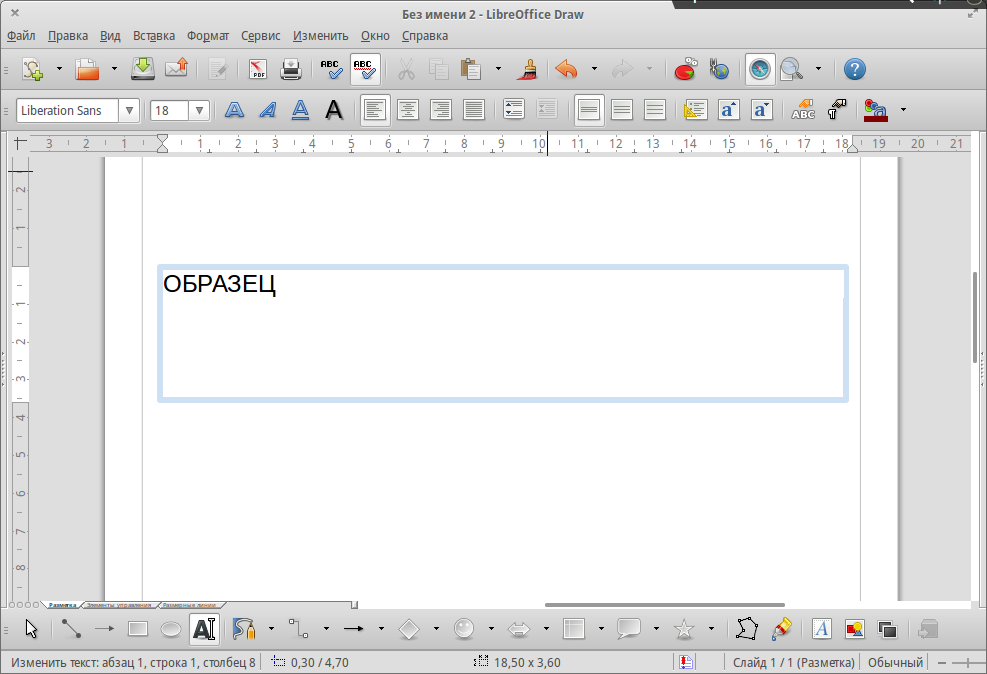Undo the last action

[567, 69]
